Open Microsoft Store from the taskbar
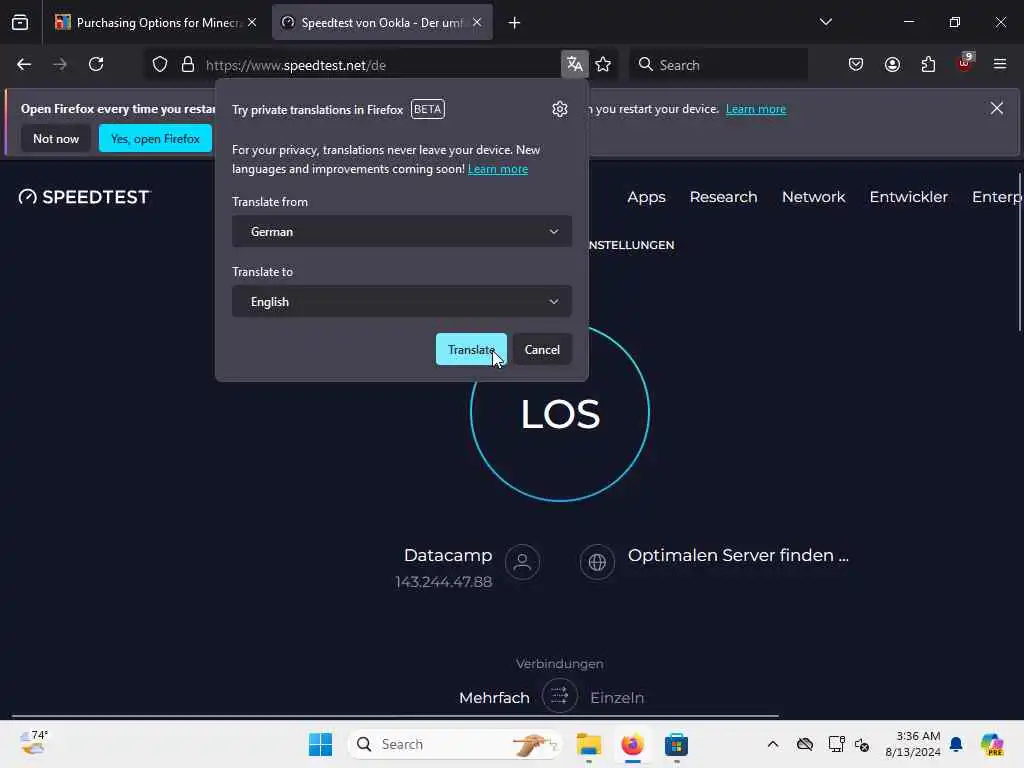 tap(676, 744)
